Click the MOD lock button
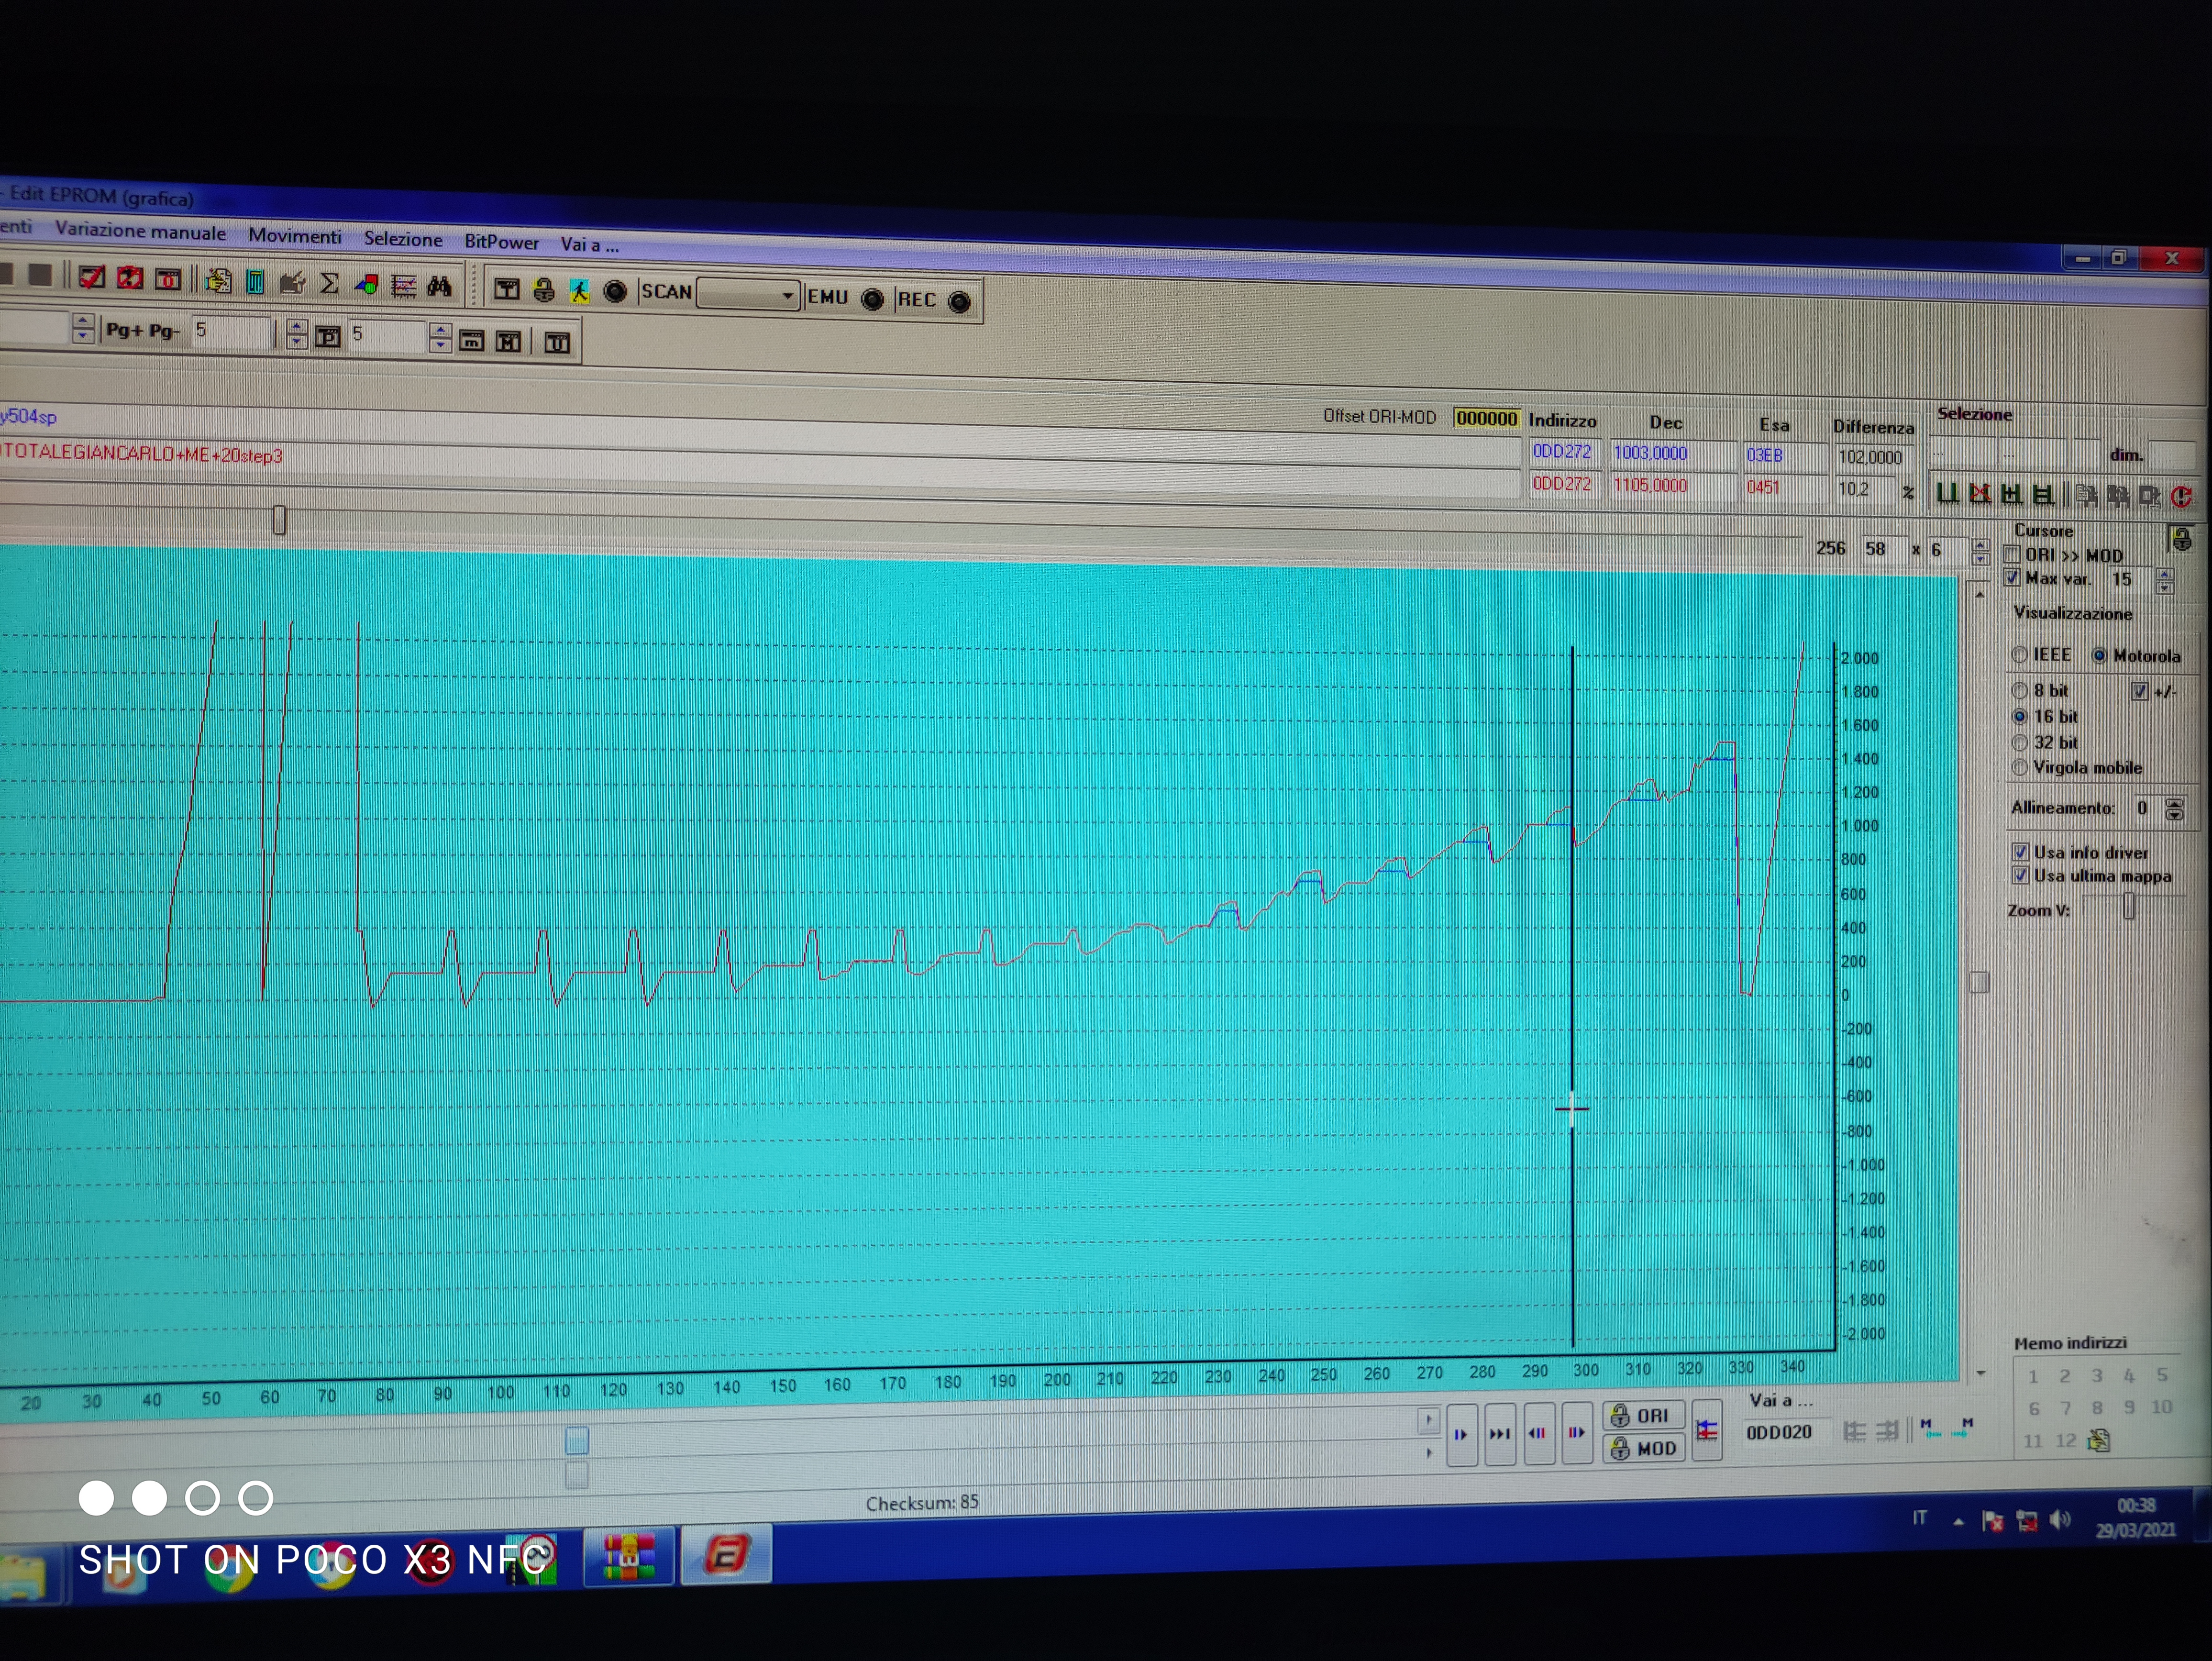The height and width of the screenshot is (1661, 2212). [1644, 1448]
